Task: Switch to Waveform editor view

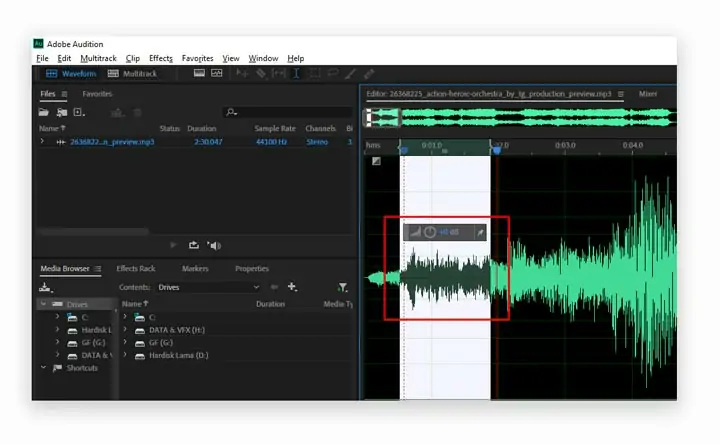Action: [71, 73]
